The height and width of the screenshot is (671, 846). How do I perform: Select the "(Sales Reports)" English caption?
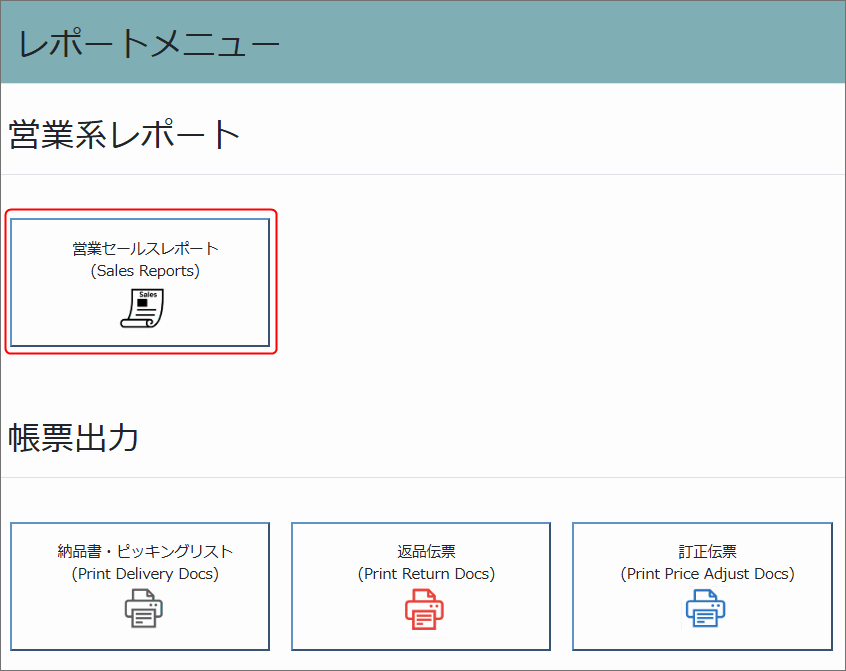click(x=145, y=271)
